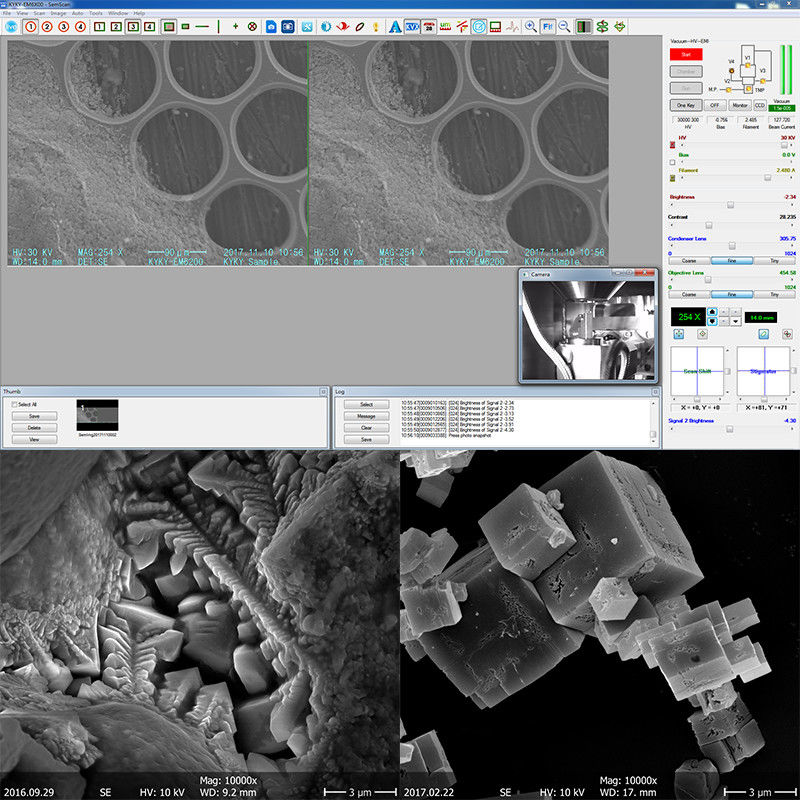Image resolution: width=800 pixels, height=800 pixels.
Task: Click the Stigmator crosshair pad
Action: click(x=764, y=371)
